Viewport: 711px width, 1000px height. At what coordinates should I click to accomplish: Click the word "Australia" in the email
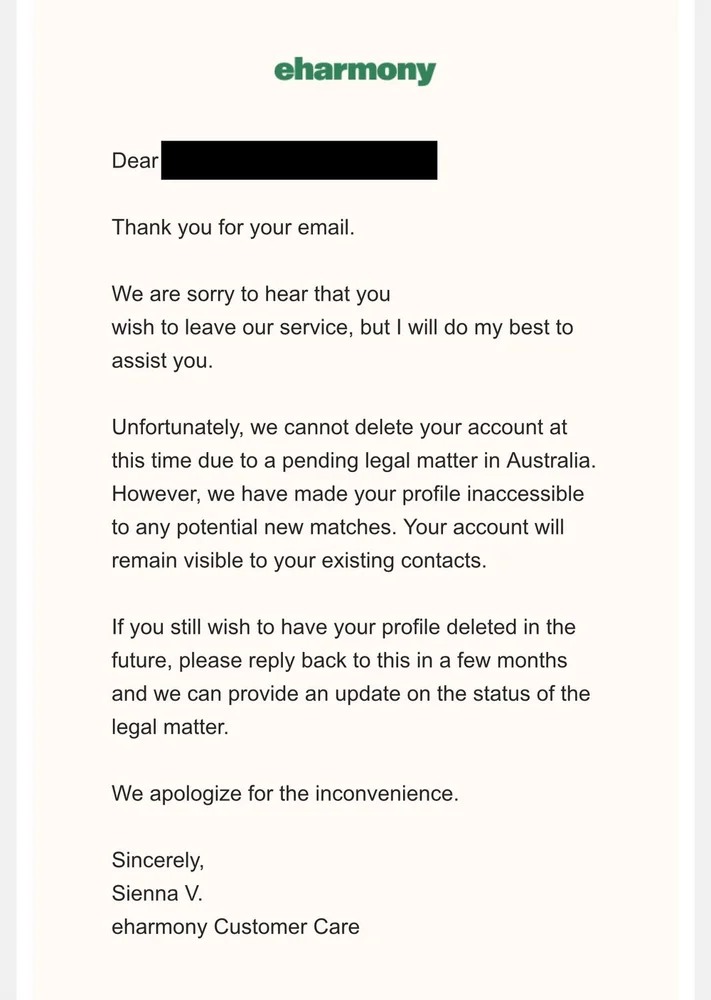tap(552, 461)
